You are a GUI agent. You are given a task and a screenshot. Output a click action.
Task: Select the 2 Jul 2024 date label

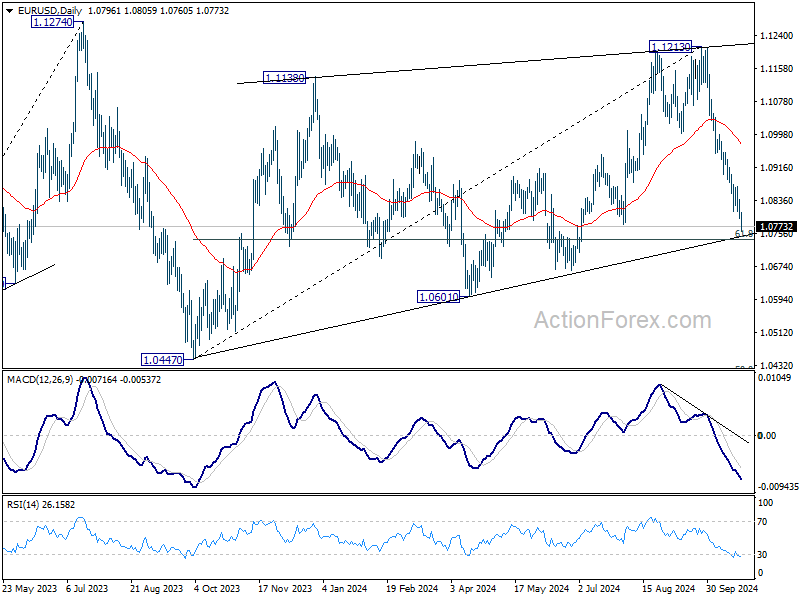point(599,588)
